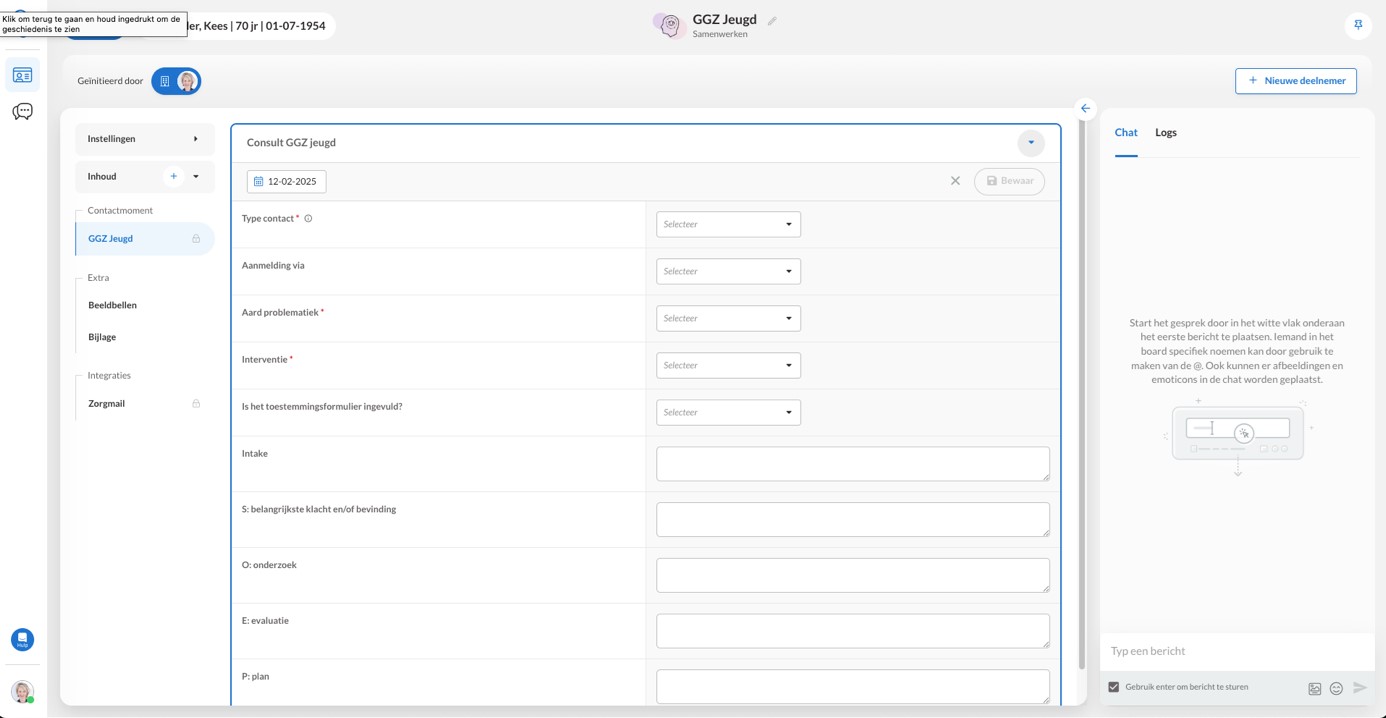Open the Type contact dropdown
The image size is (1386, 718).
pos(728,224)
